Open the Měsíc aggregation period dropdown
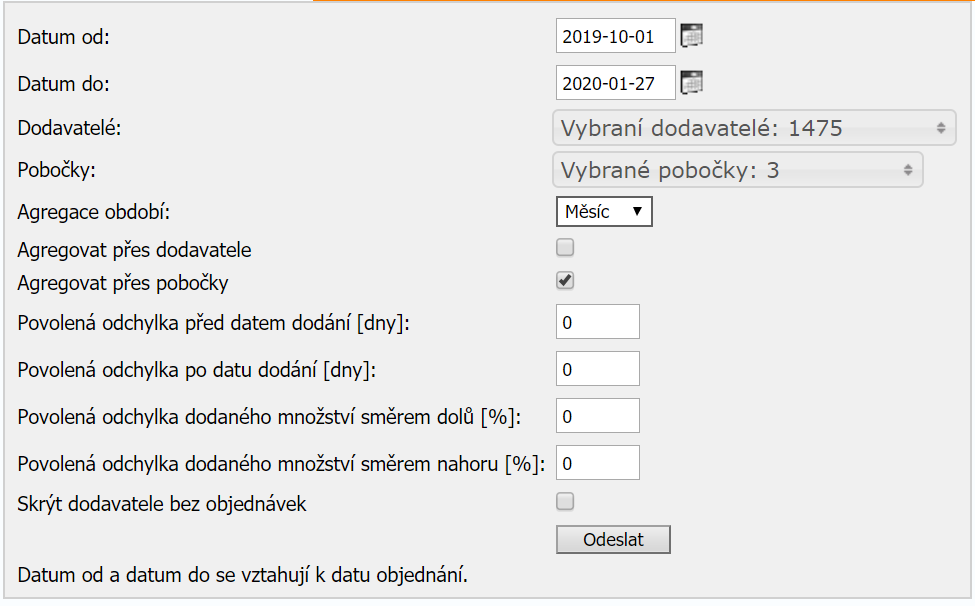This screenshot has height=606, width=975. point(604,211)
